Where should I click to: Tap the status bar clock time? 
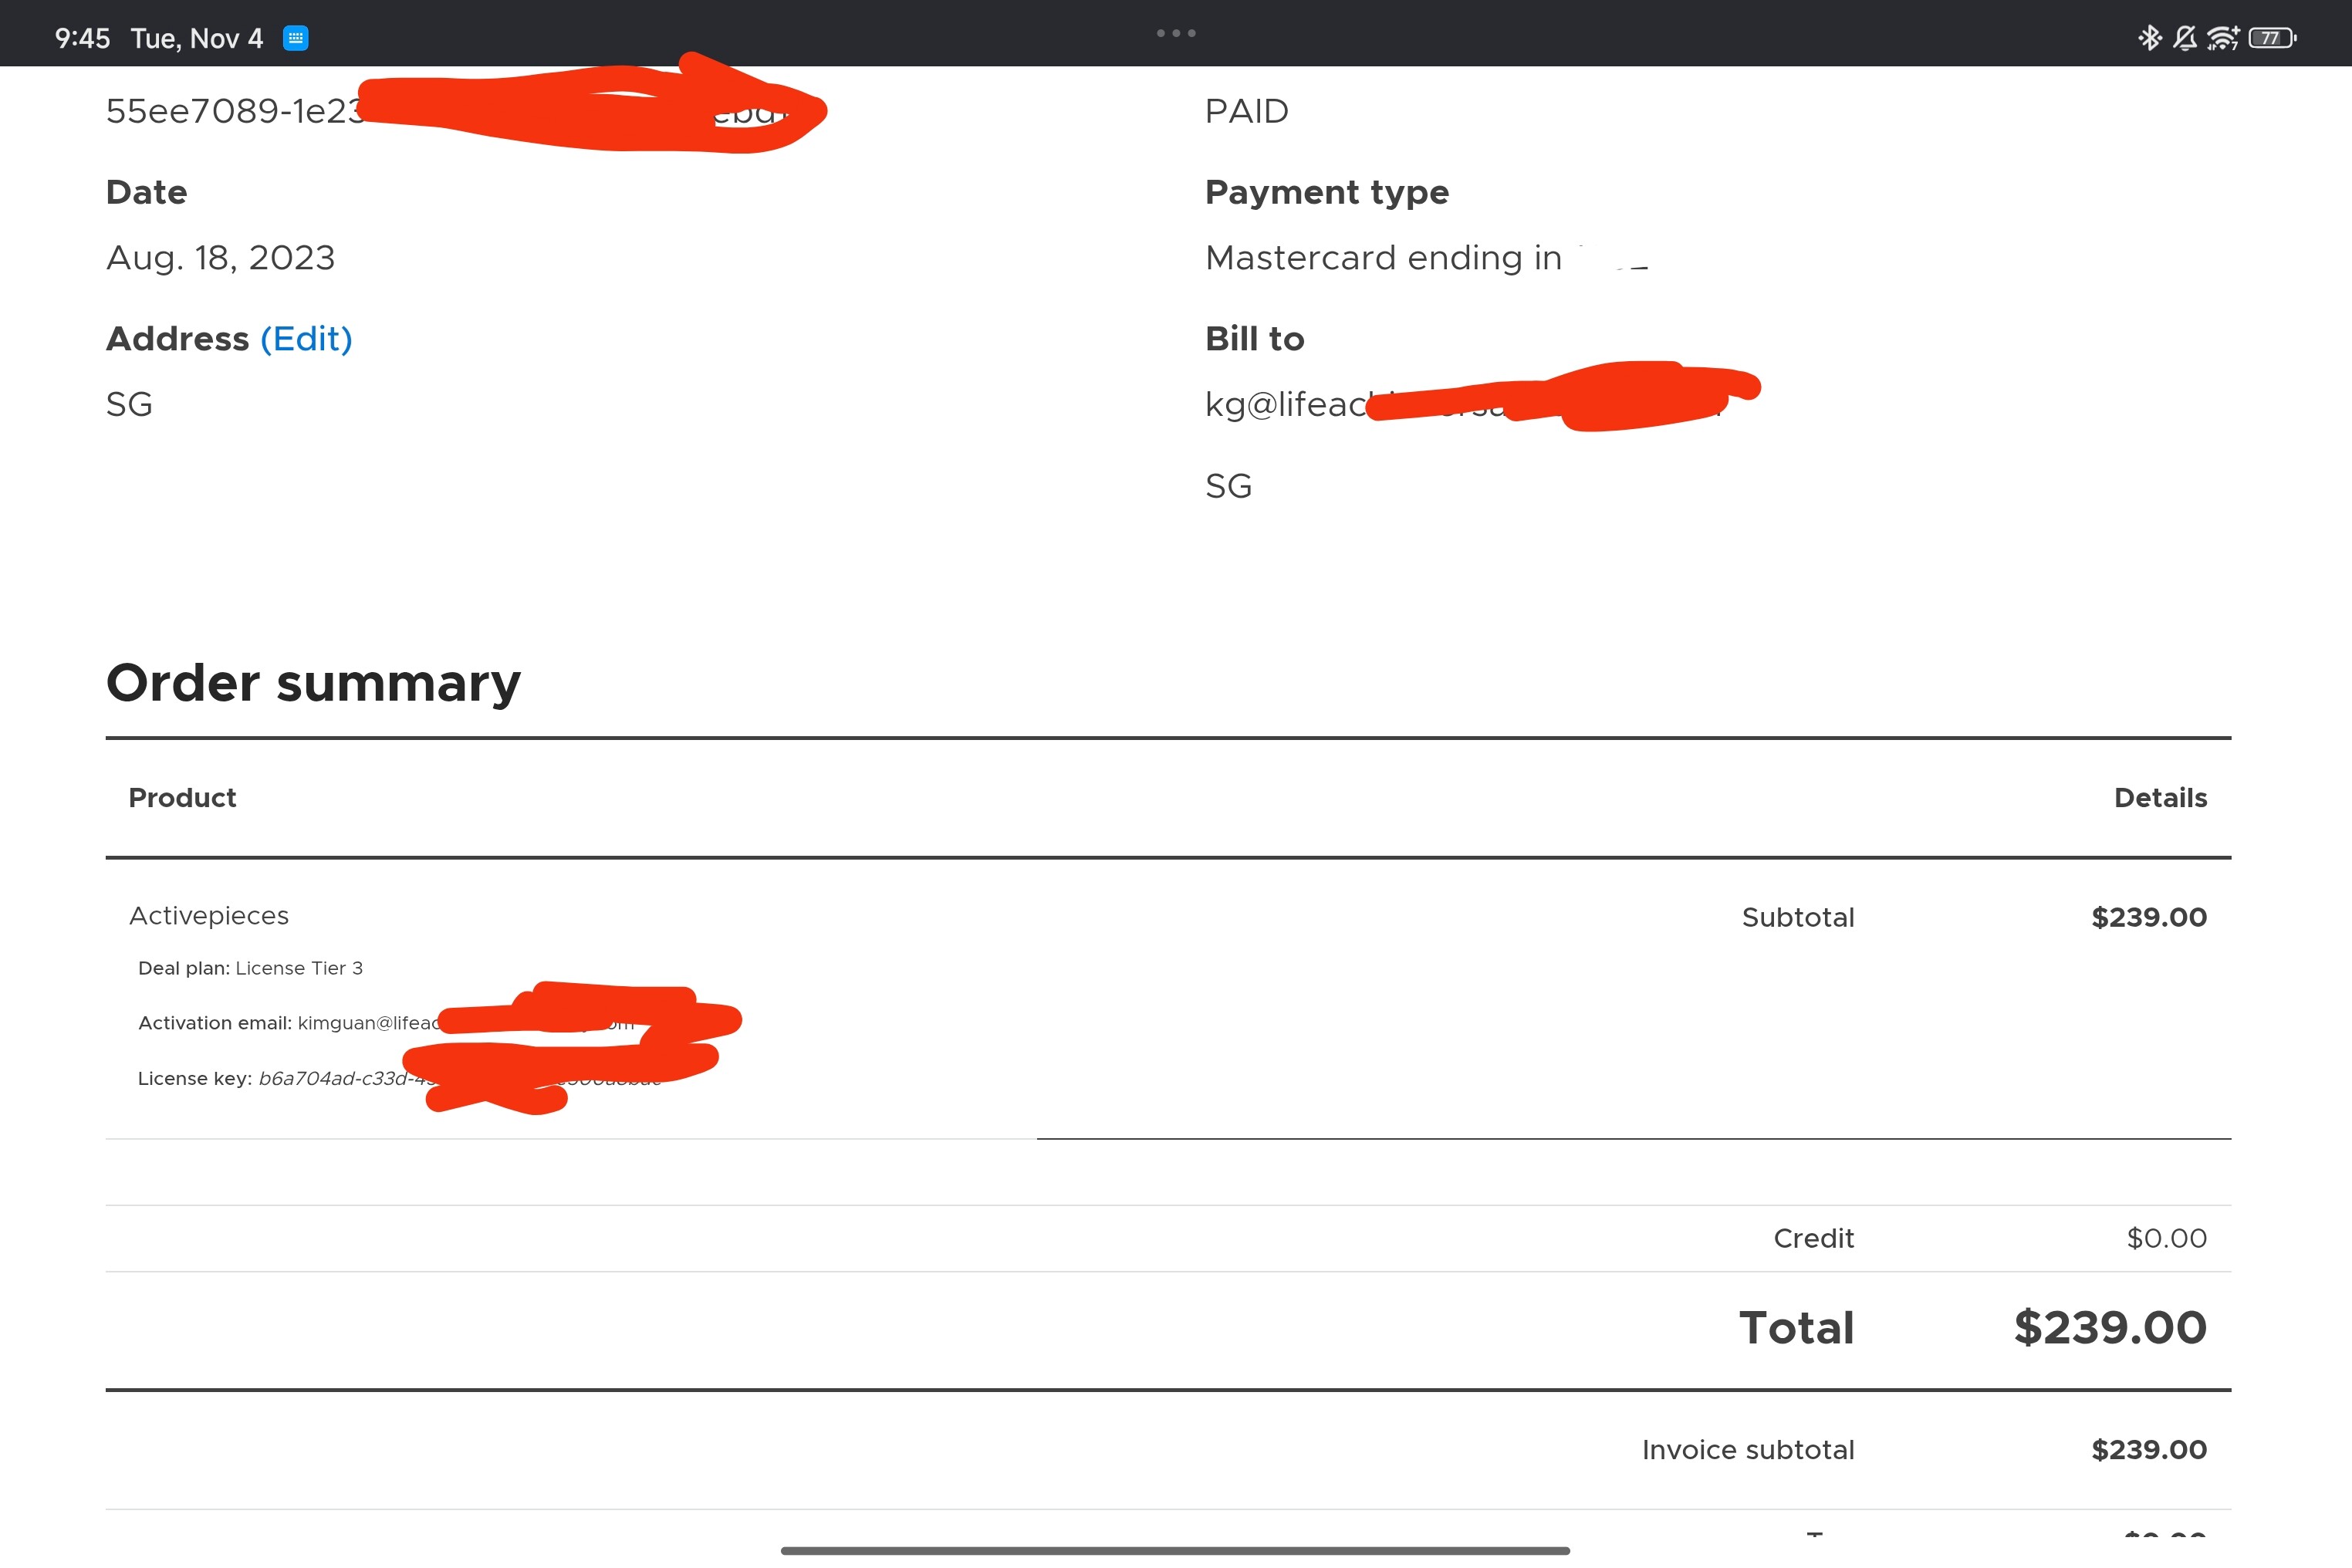82,38
